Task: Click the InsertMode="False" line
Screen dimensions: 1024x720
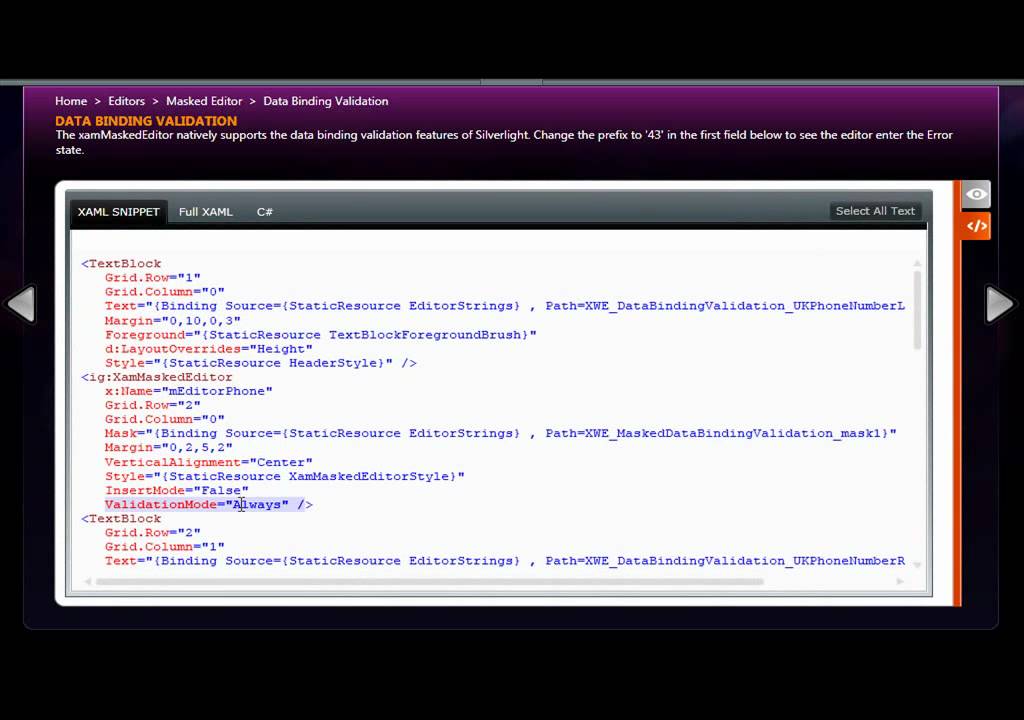Action: point(176,490)
